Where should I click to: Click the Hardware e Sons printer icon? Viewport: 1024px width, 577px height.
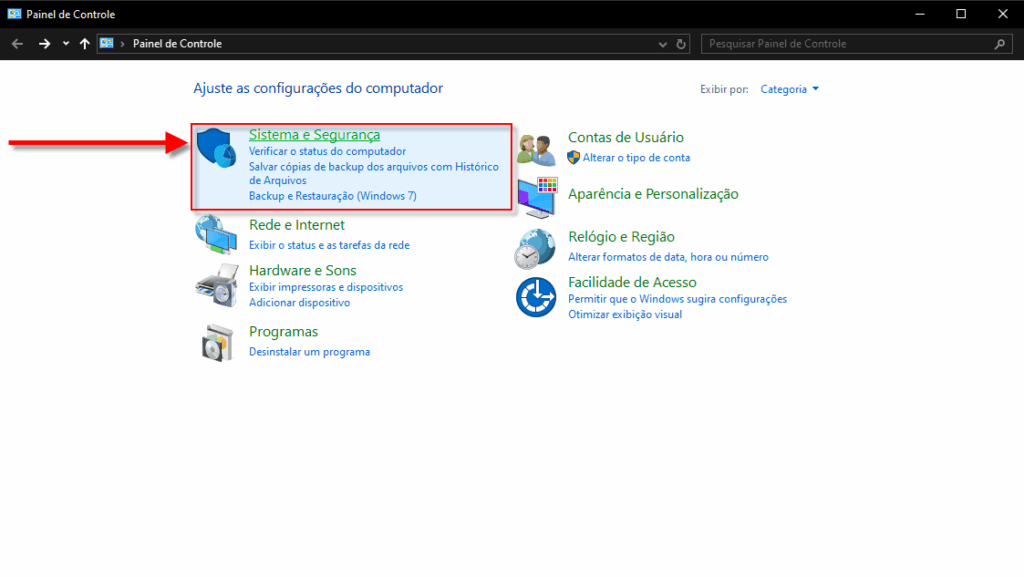[x=217, y=285]
